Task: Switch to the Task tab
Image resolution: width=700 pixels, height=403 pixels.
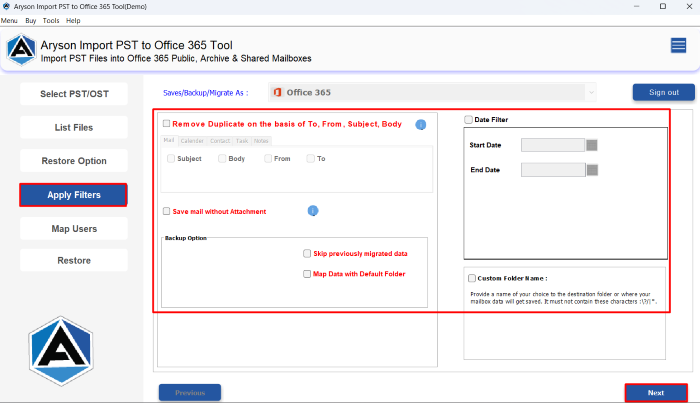Action: coord(242,141)
